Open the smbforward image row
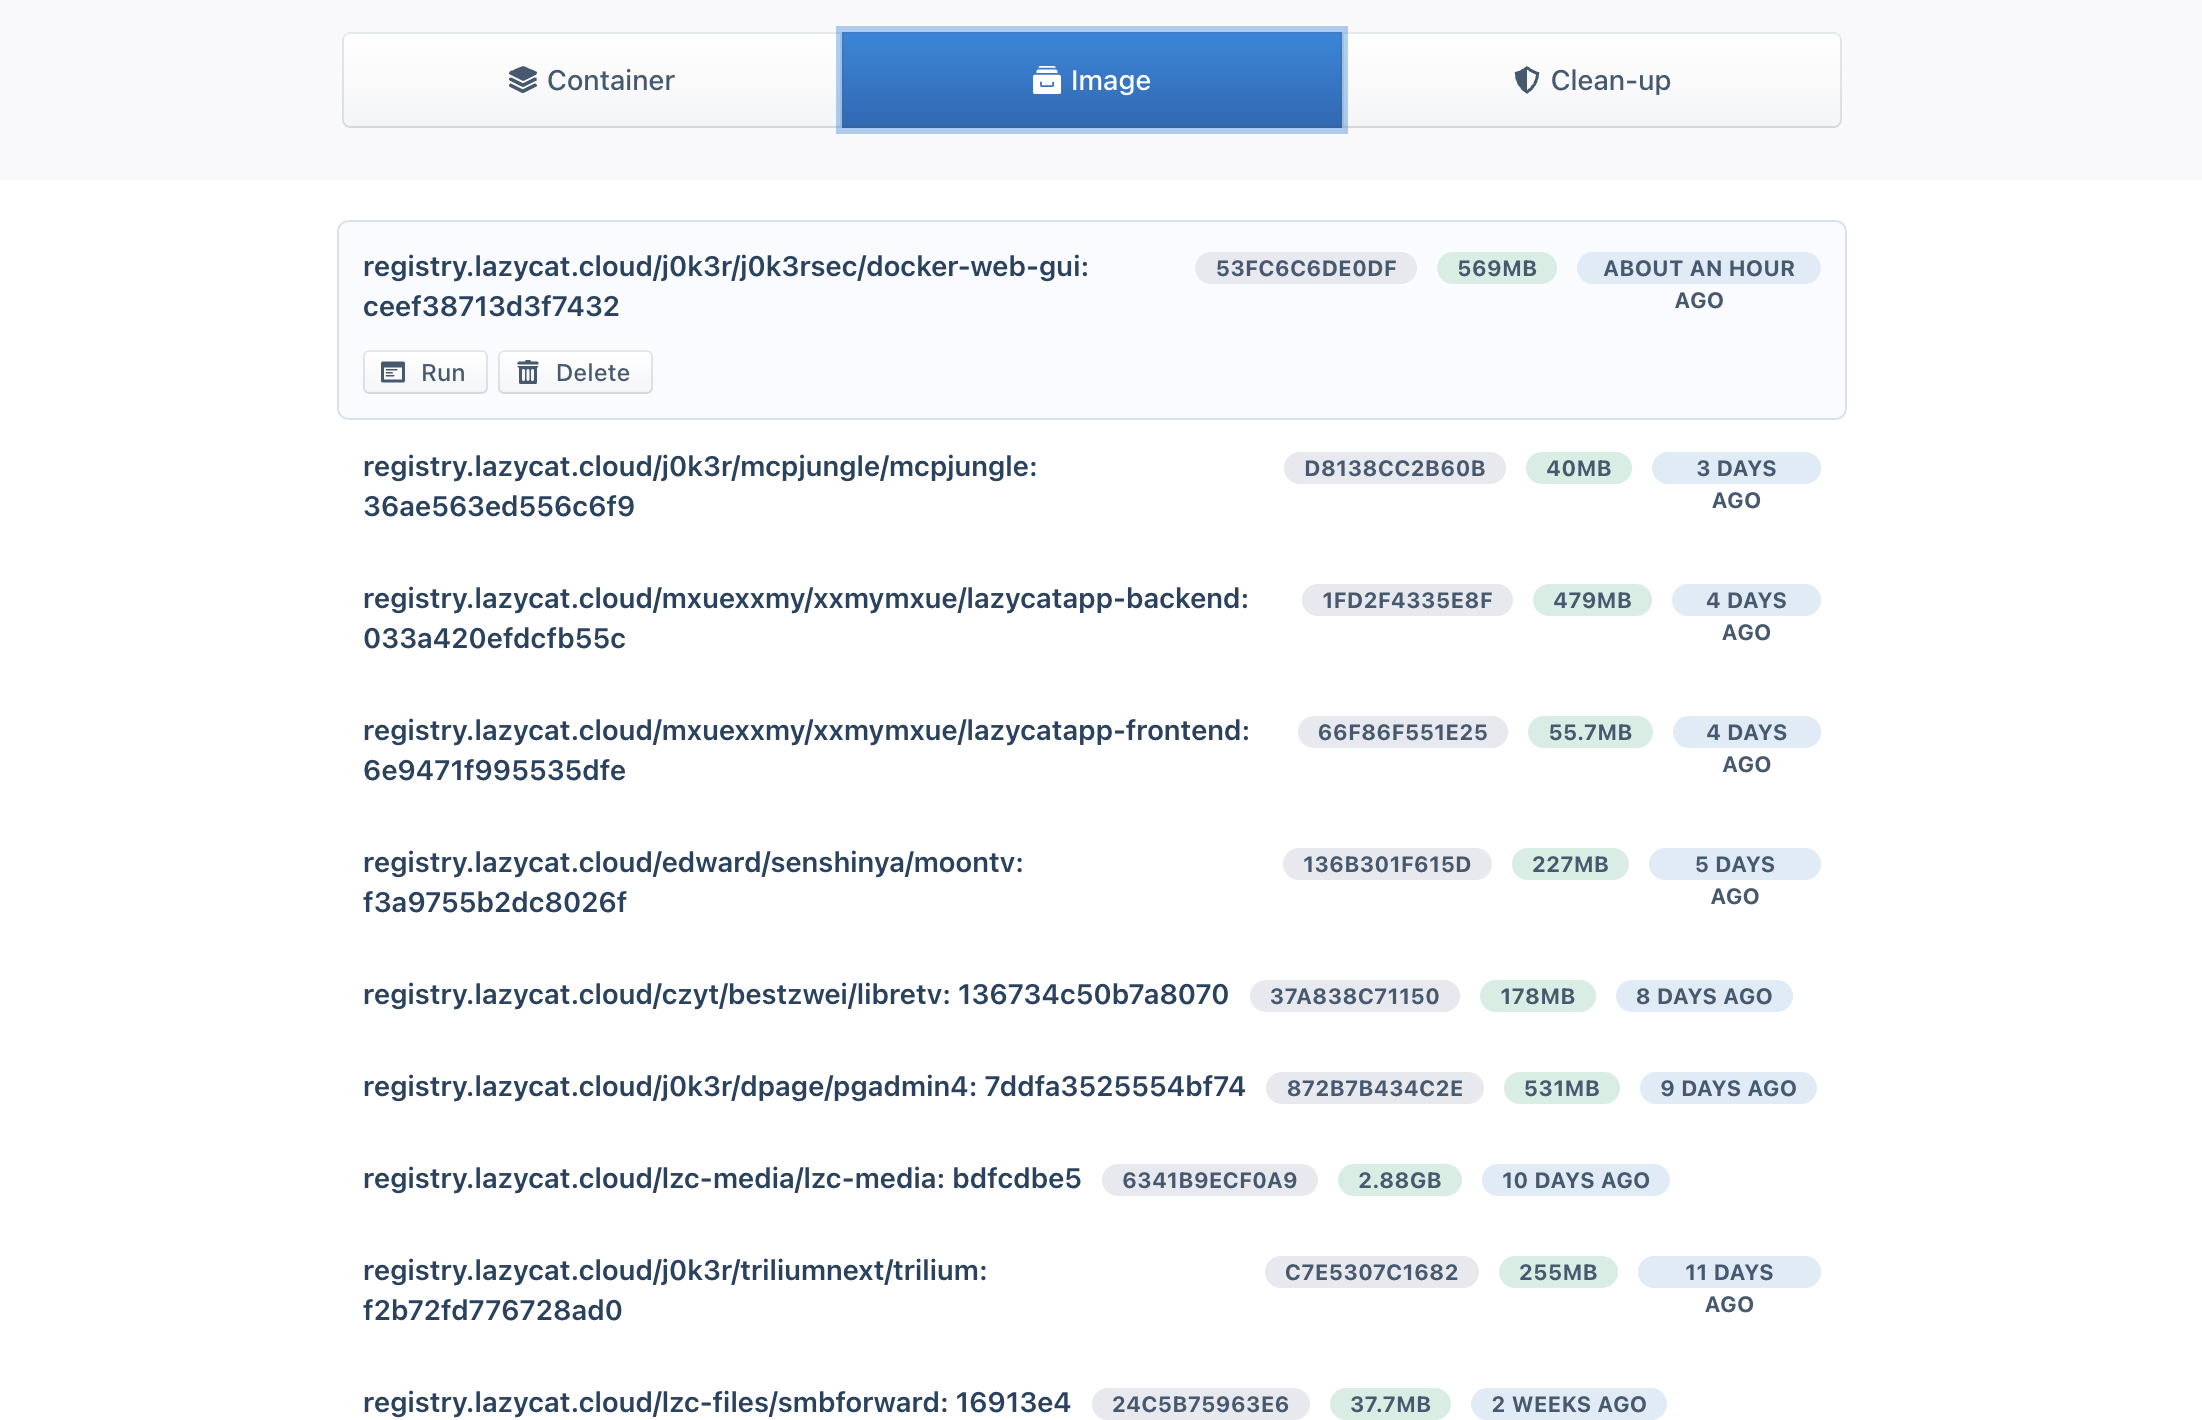The height and width of the screenshot is (1420, 2202). tap(716, 1403)
